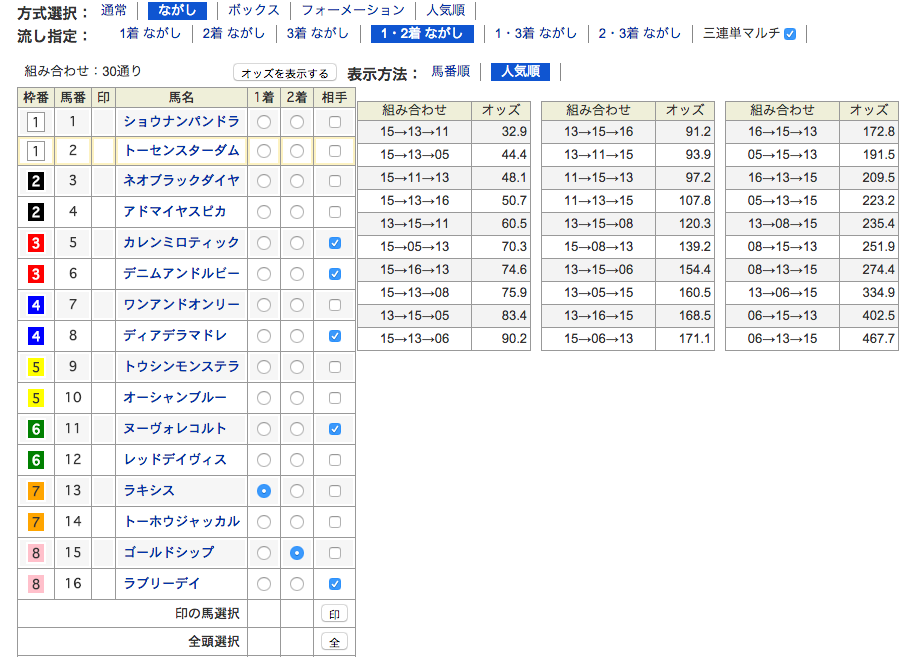The image size is (914, 657).
Task: Select 2着 radio for アドマイヤスピカ
Action: click(x=297, y=212)
